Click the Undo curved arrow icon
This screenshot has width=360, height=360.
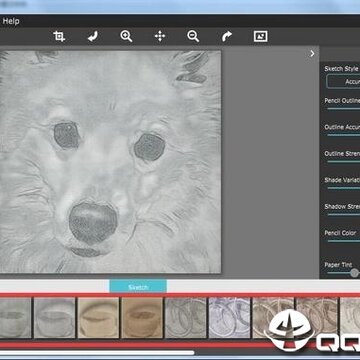93,36
